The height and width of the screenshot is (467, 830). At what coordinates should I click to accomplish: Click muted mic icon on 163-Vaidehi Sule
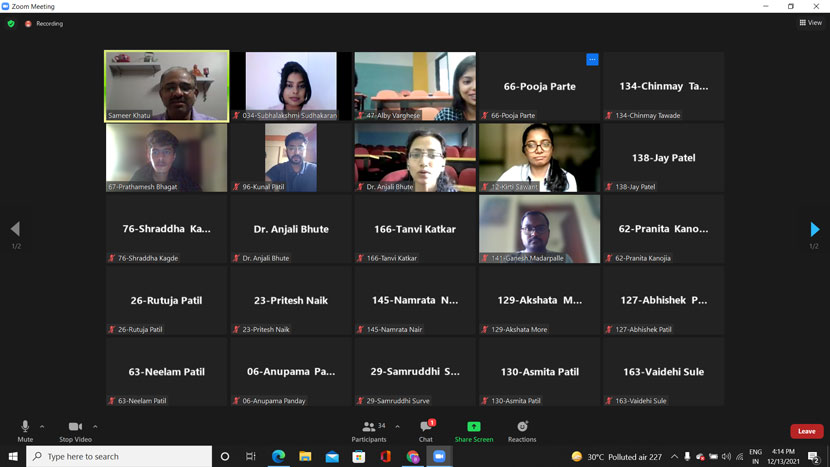point(609,401)
